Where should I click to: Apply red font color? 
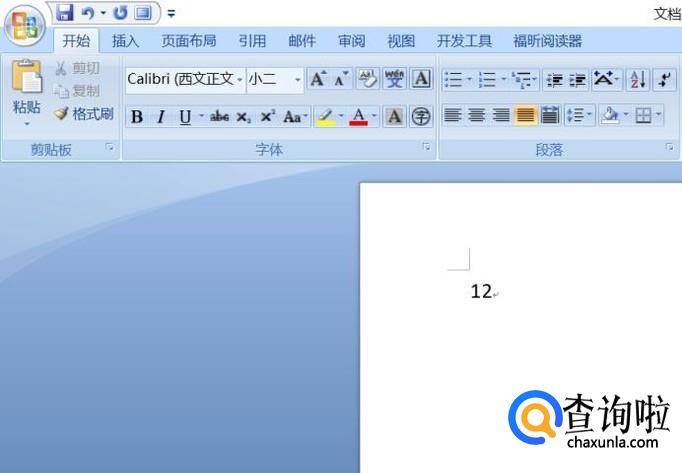pyautogui.click(x=359, y=117)
